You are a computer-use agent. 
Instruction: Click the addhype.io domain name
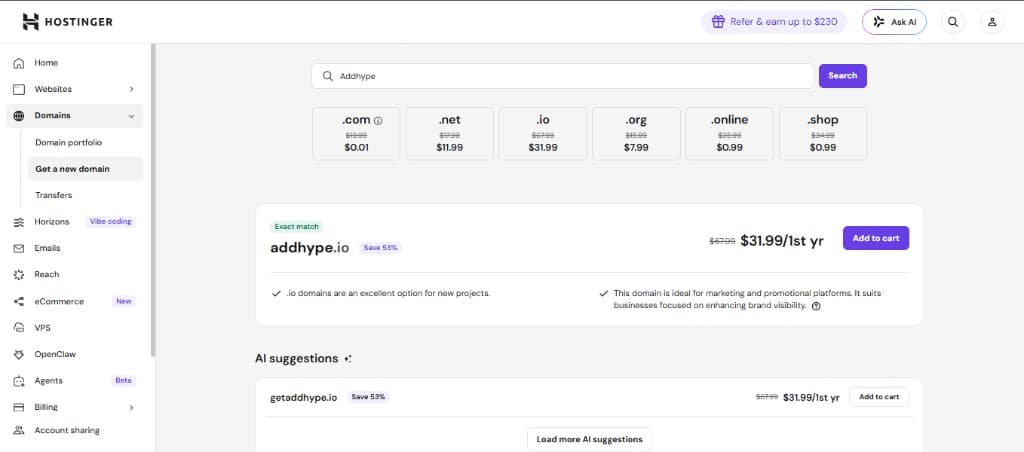[310, 248]
